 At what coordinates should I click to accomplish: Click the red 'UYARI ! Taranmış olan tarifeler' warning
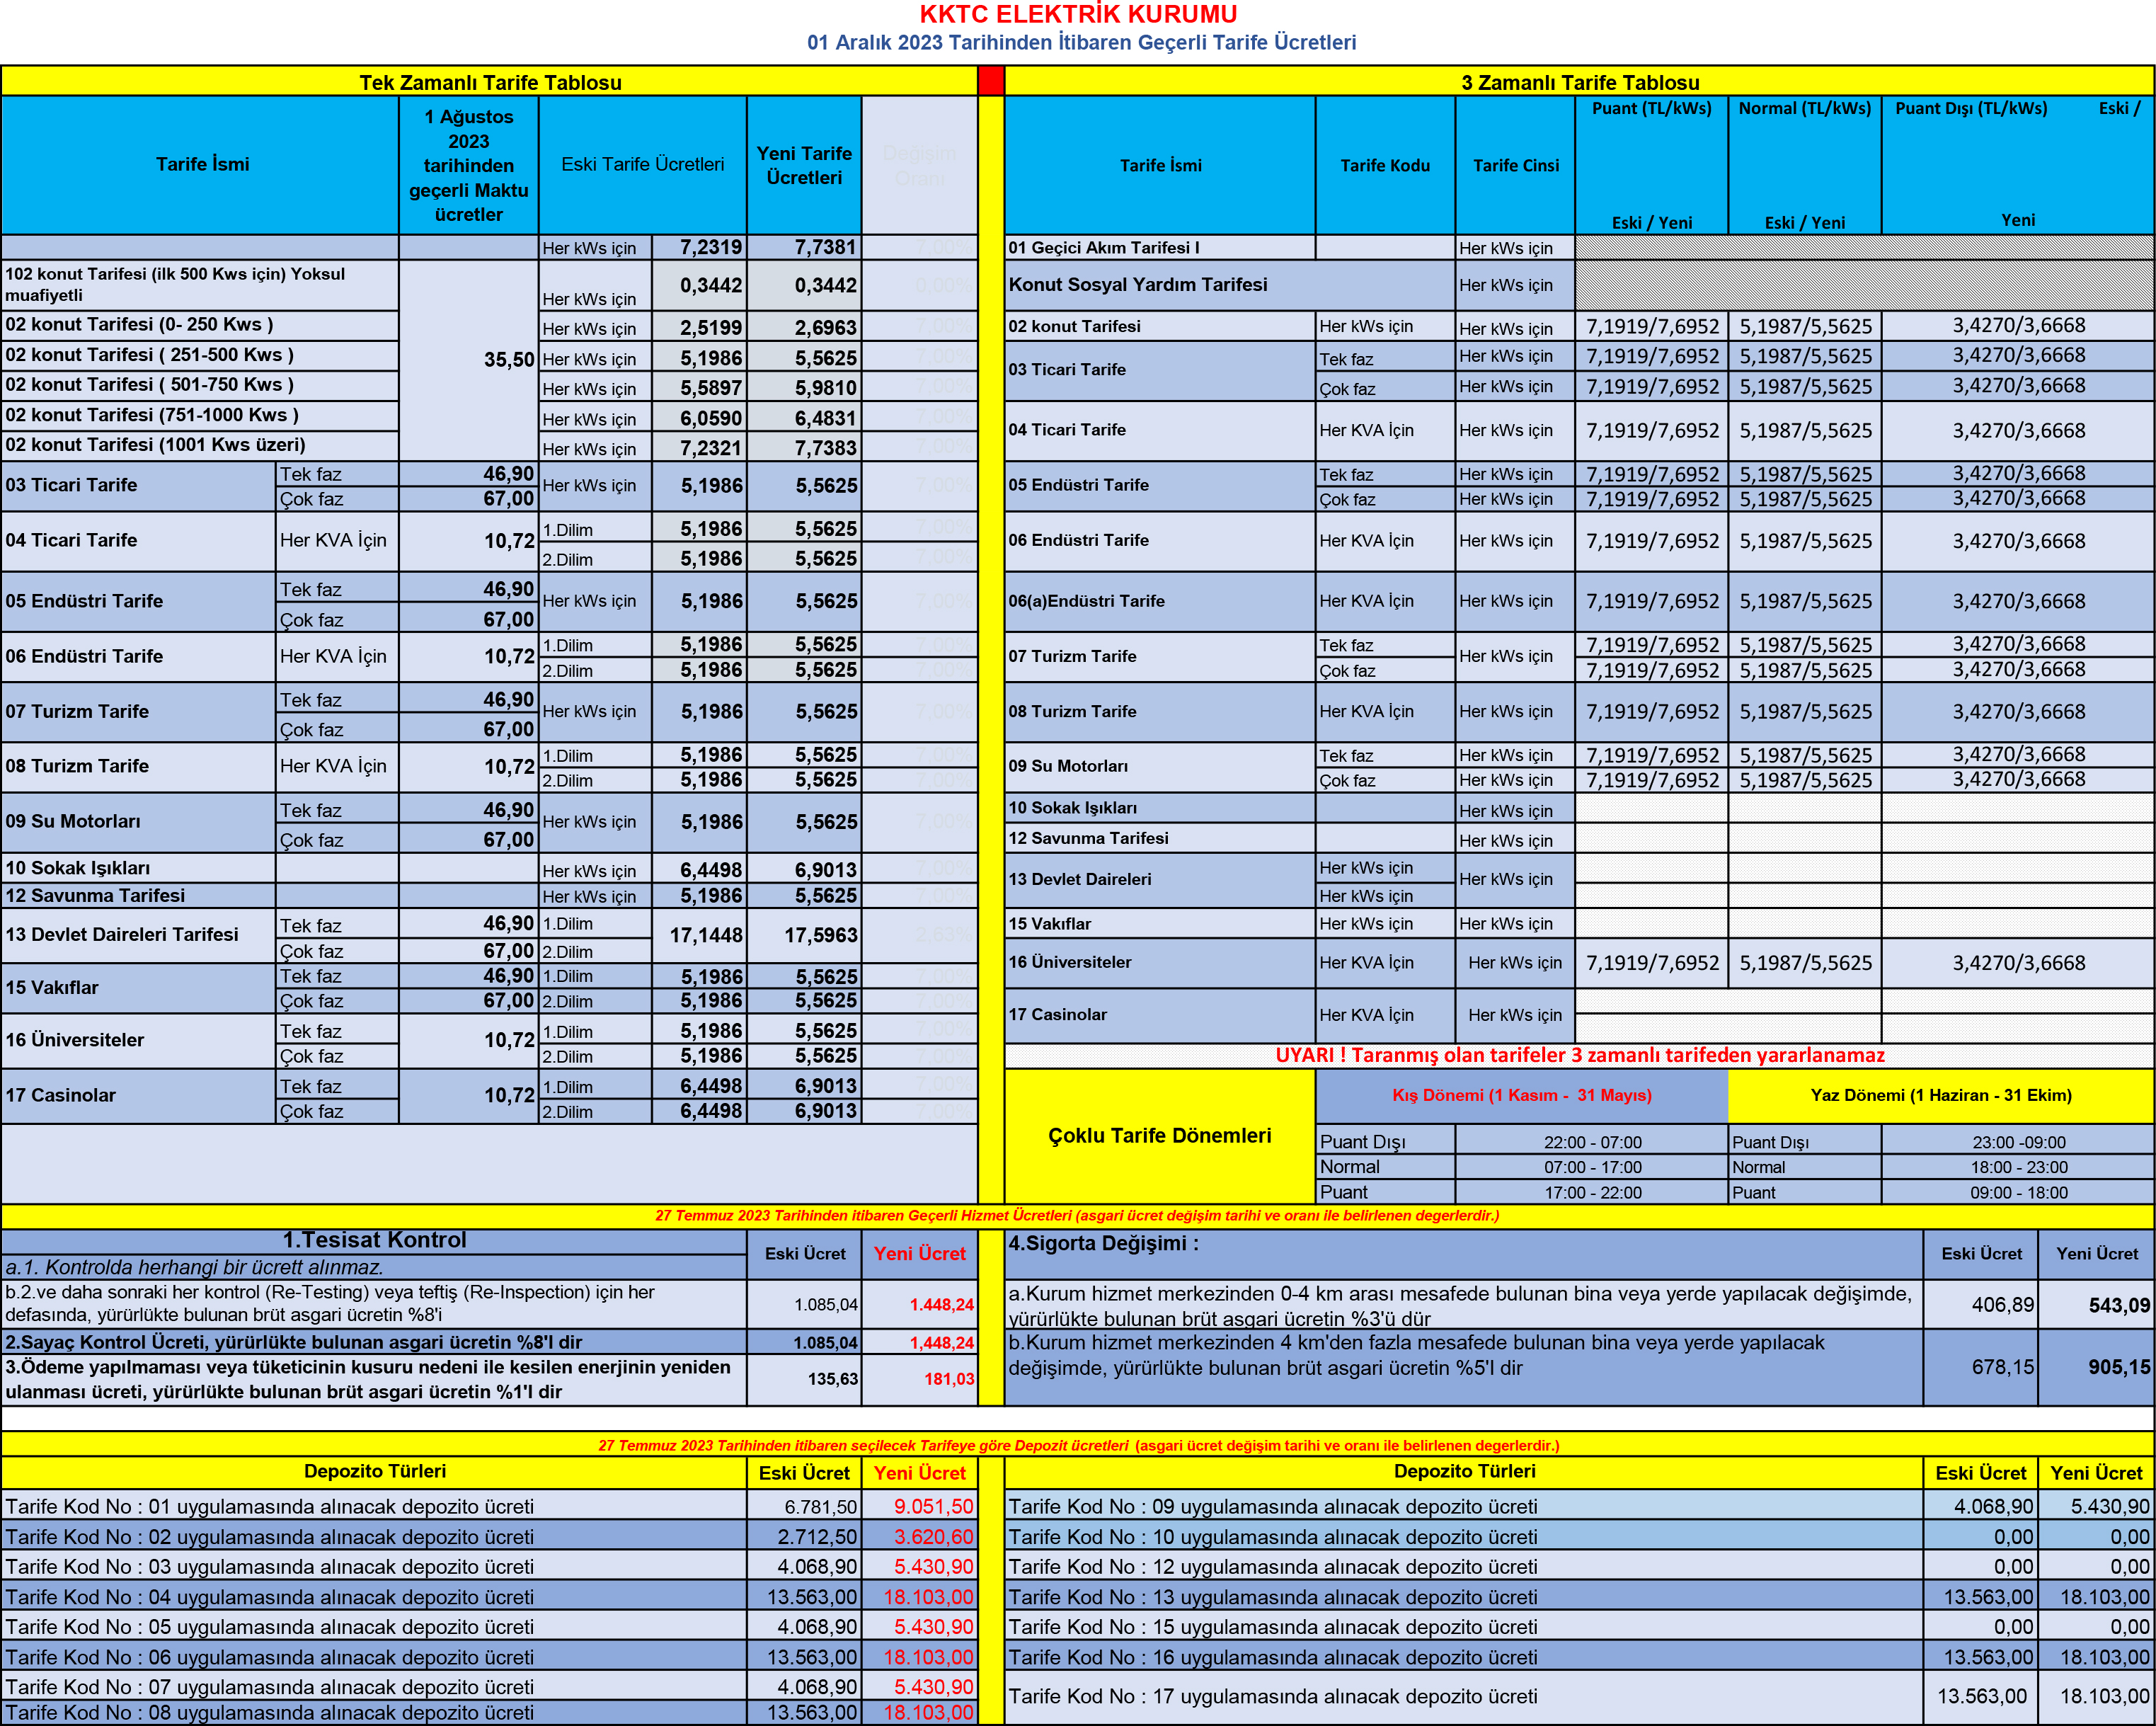click(1580, 1055)
